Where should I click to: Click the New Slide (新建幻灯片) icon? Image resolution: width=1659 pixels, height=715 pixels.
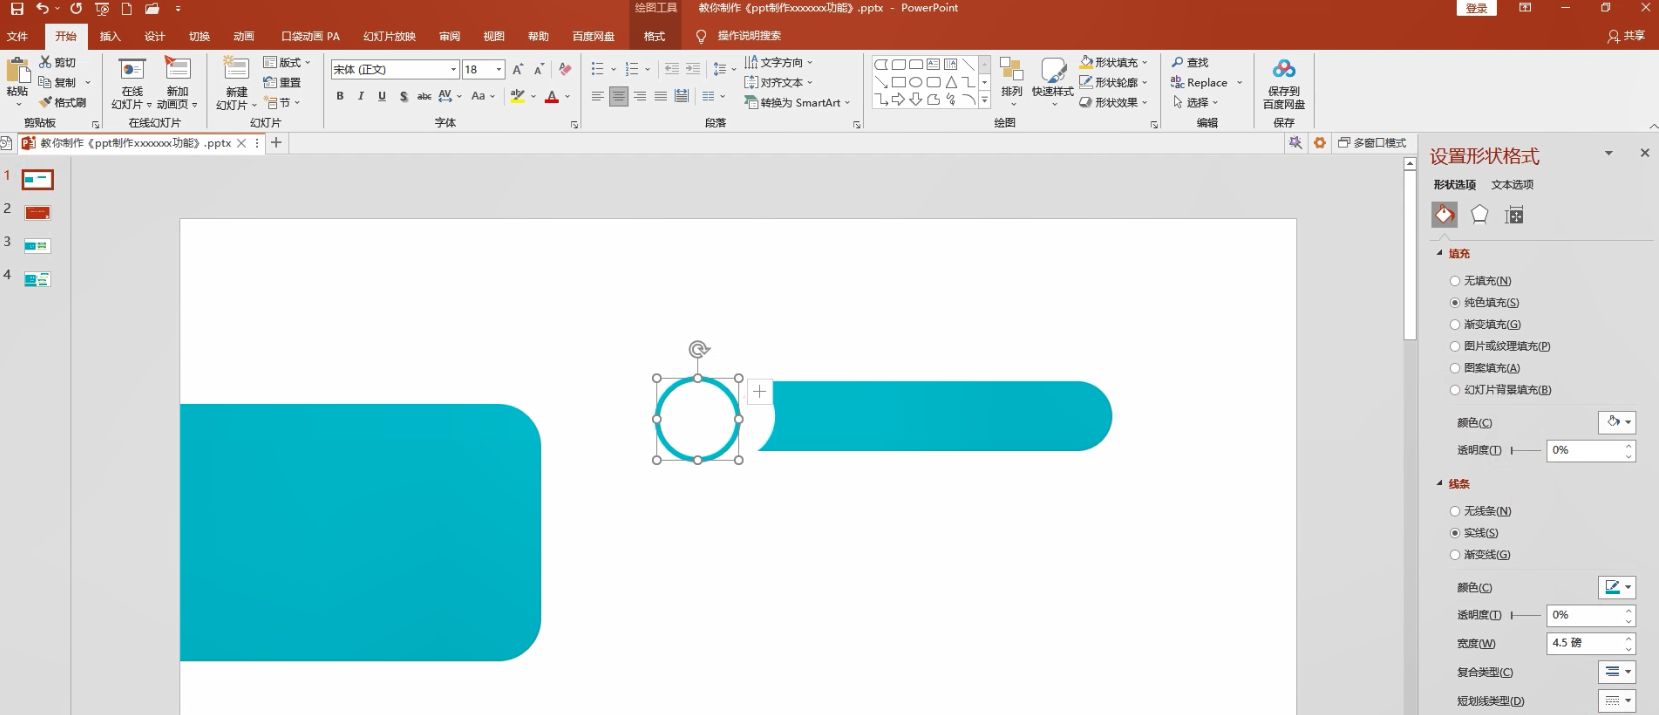pos(236,70)
